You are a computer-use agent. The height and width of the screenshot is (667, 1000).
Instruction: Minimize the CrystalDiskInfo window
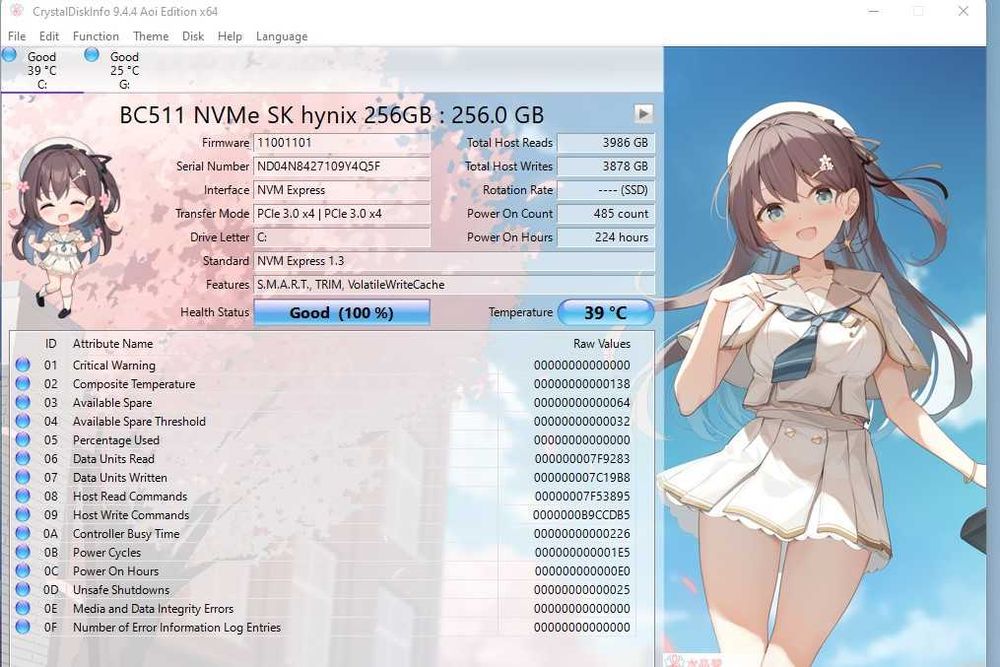874,11
